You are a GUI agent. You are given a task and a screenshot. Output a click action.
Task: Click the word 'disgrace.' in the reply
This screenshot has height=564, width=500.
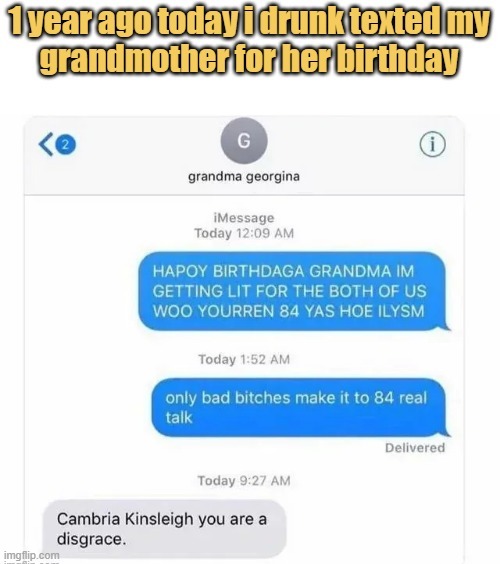pos(92,539)
